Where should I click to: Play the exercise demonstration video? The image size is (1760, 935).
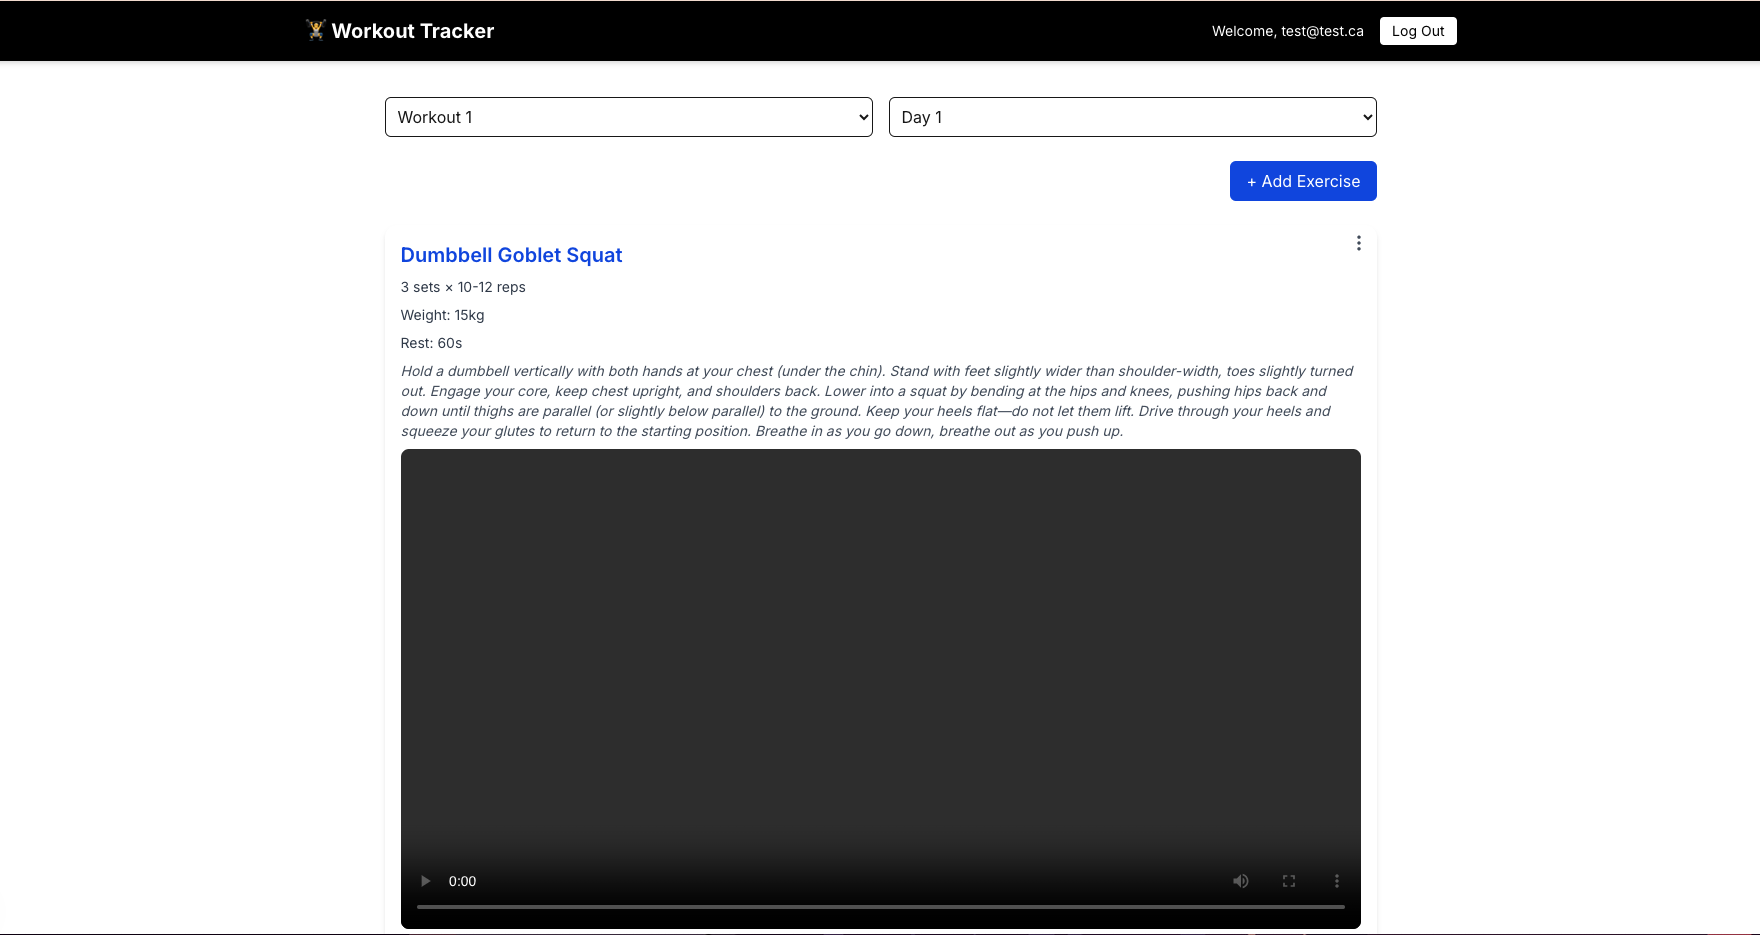425,881
